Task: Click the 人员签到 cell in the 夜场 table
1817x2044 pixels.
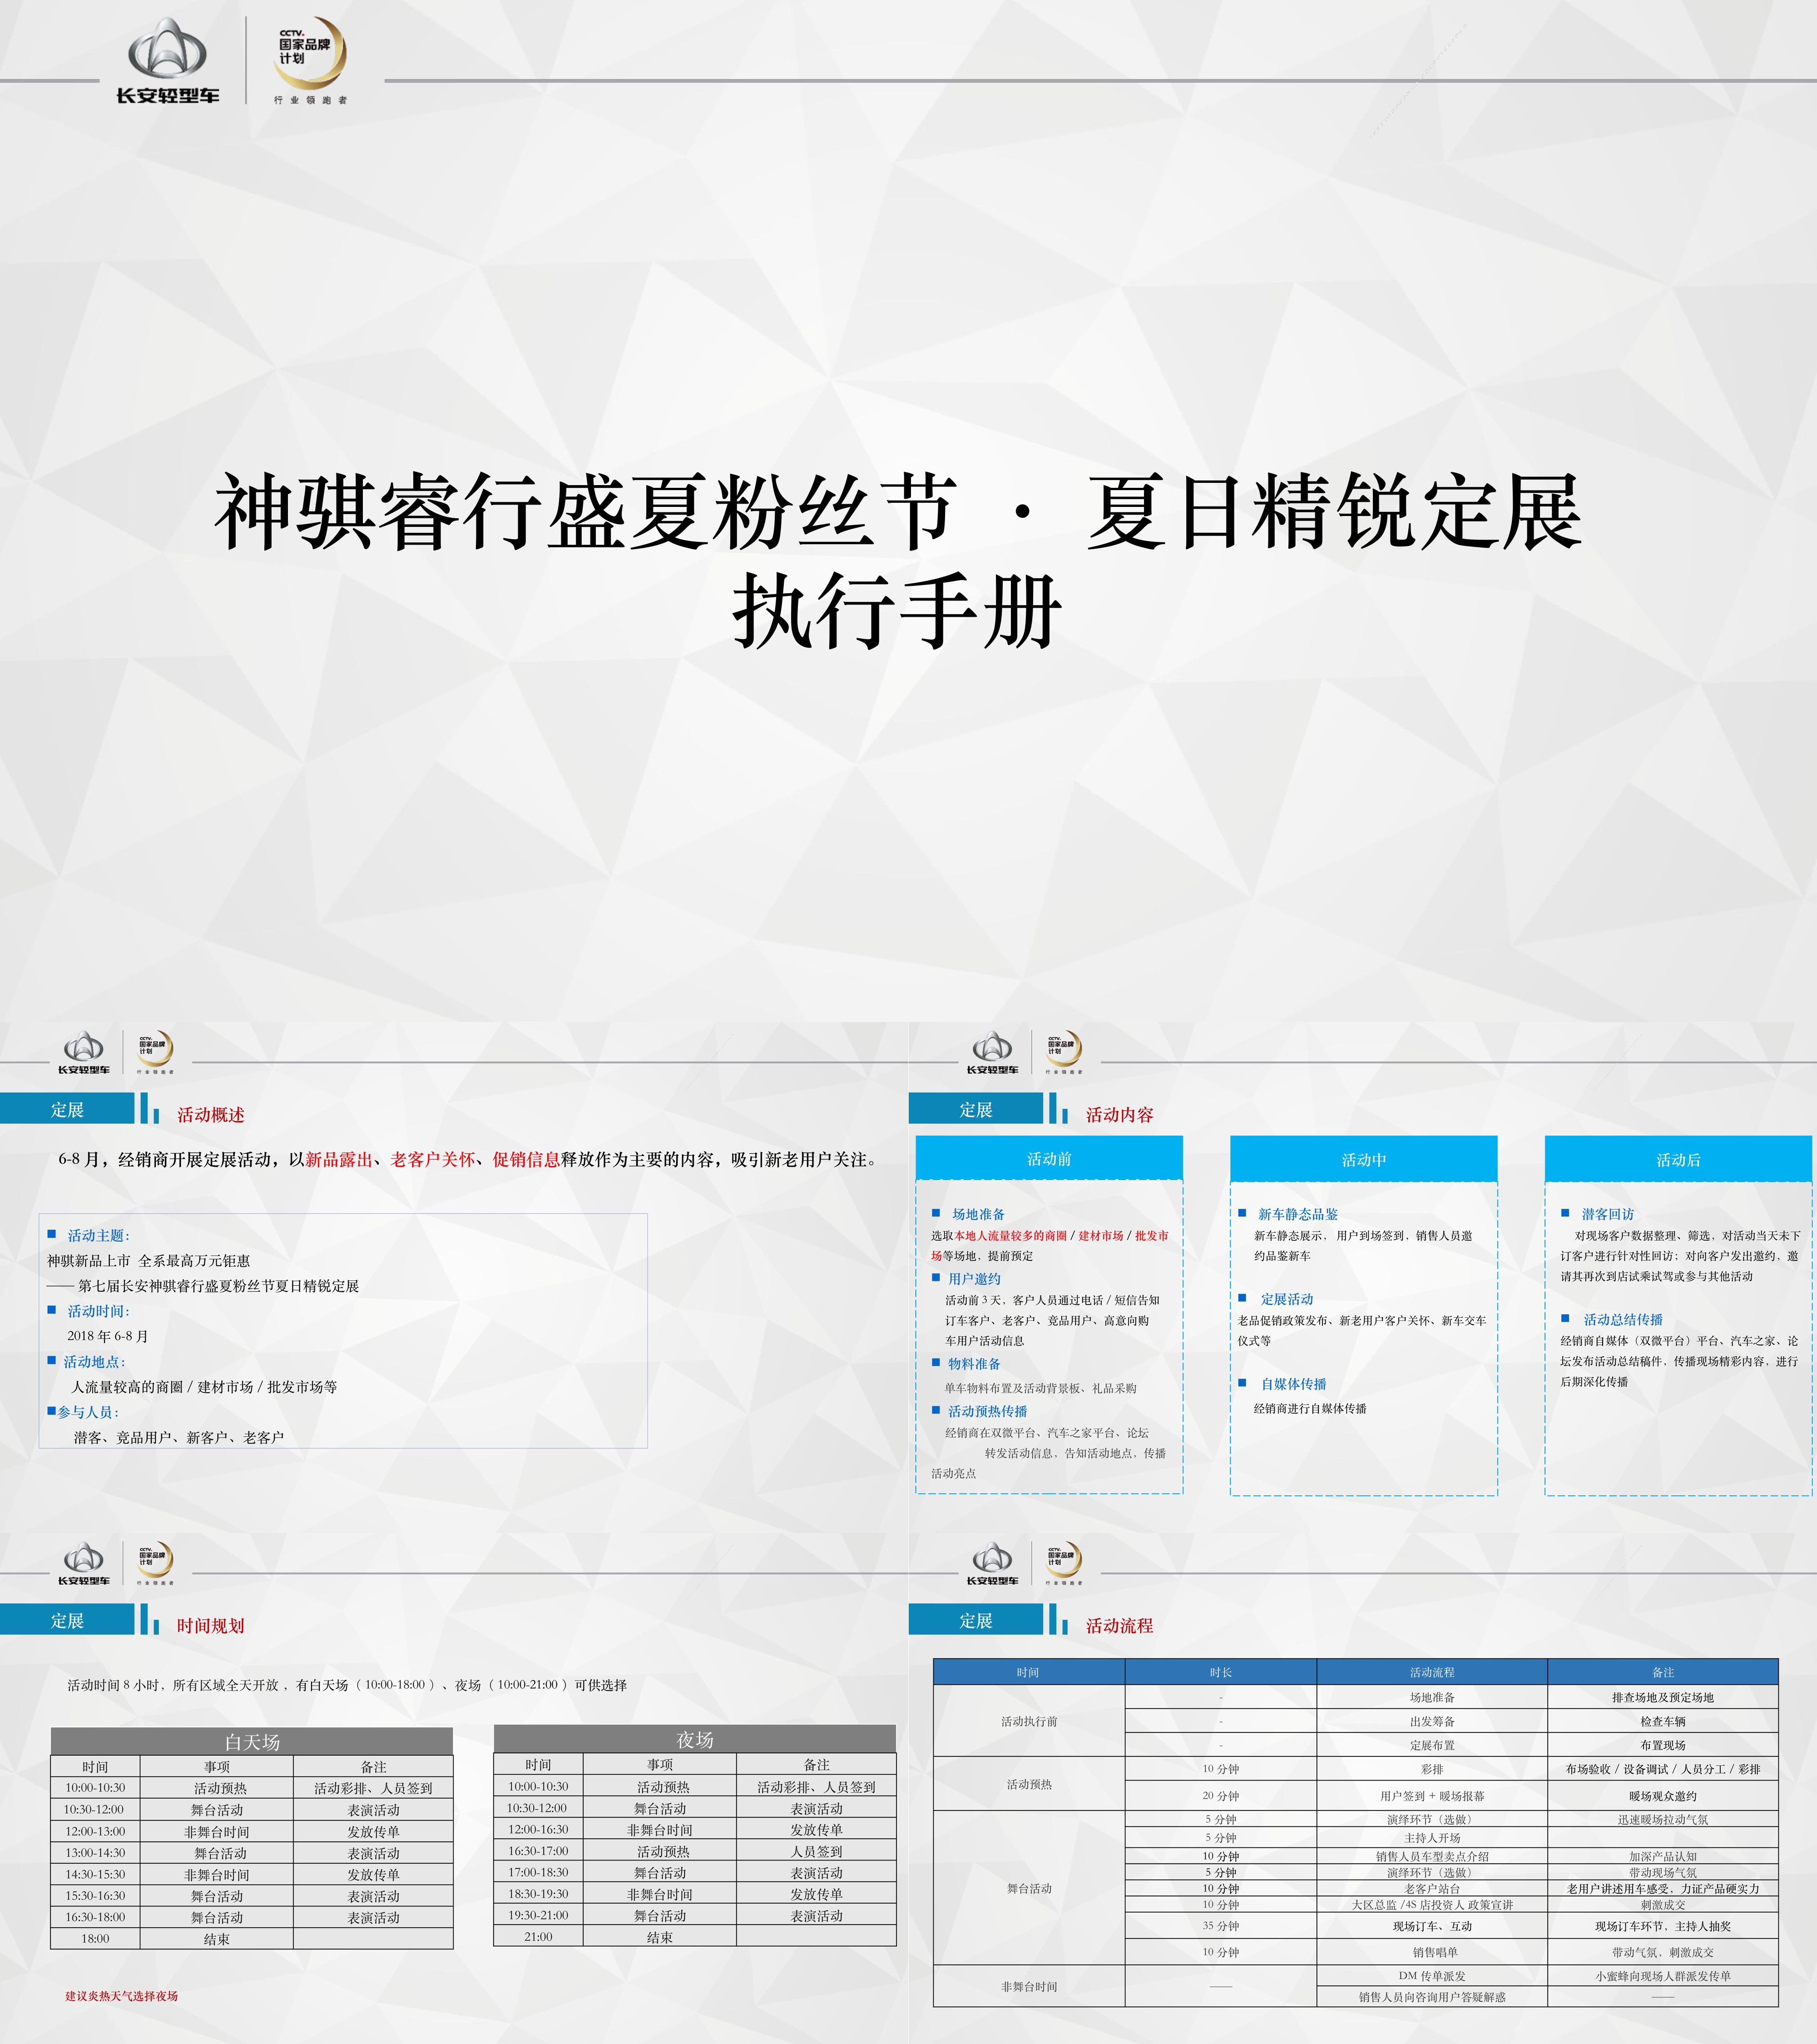Action: (816, 1851)
